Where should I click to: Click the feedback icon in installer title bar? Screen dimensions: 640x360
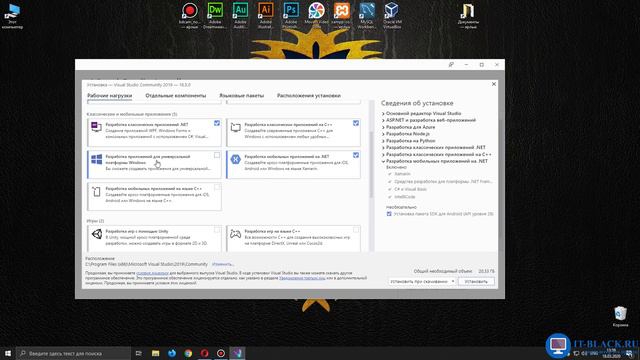click(x=451, y=64)
